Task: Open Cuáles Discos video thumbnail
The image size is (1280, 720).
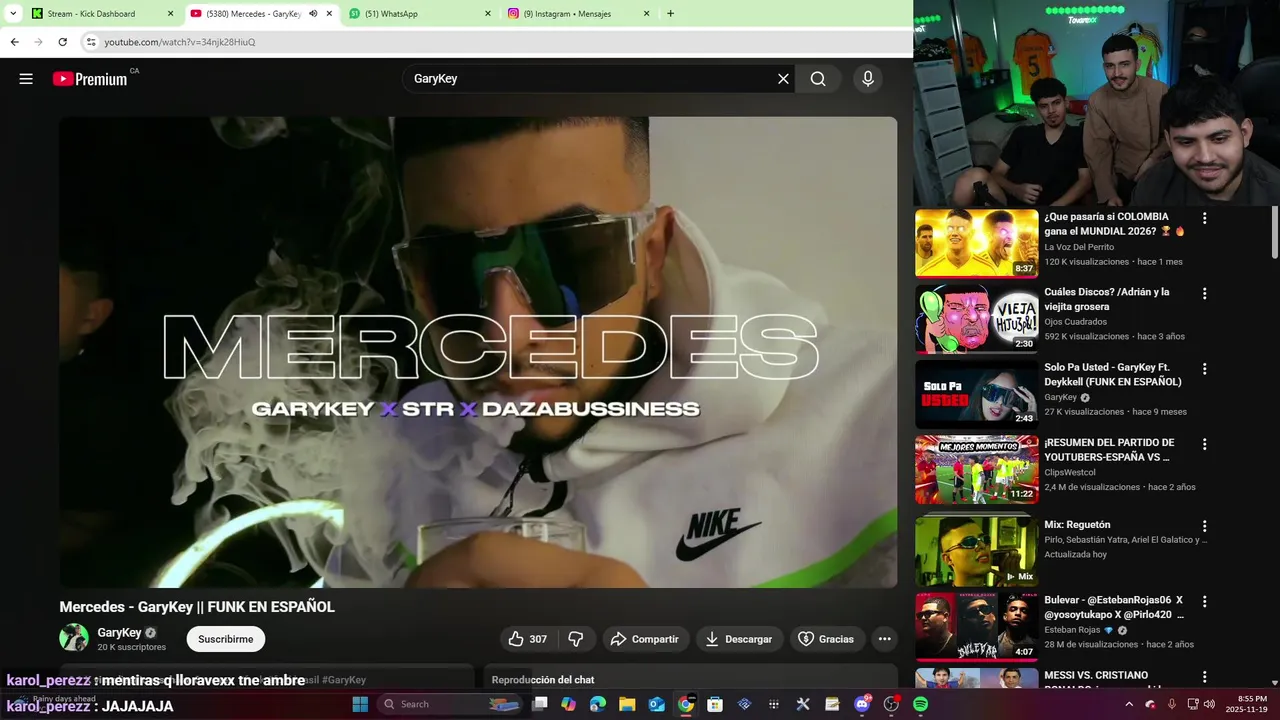Action: [977, 319]
